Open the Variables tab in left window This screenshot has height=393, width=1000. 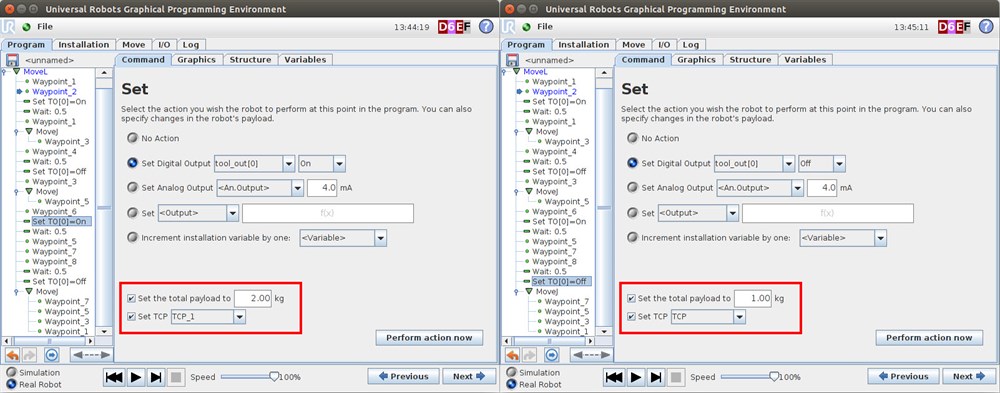(x=305, y=59)
